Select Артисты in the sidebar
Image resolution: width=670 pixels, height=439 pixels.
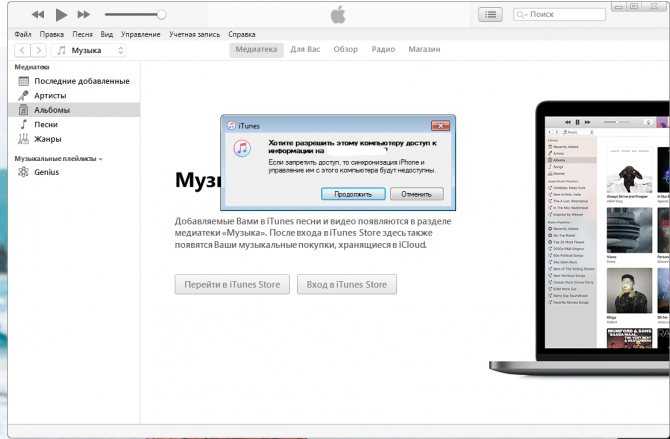click(74, 96)
